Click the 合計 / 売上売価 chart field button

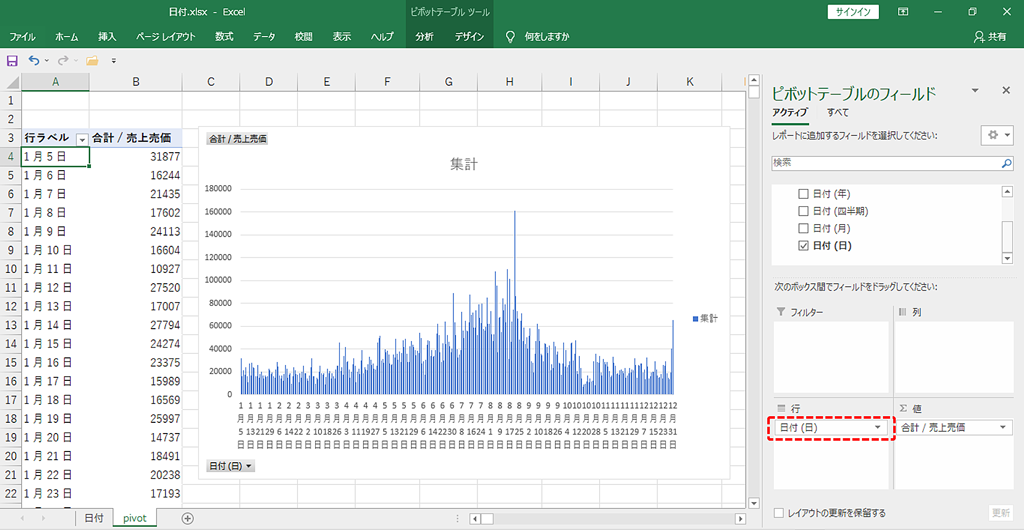click(237, 139)
